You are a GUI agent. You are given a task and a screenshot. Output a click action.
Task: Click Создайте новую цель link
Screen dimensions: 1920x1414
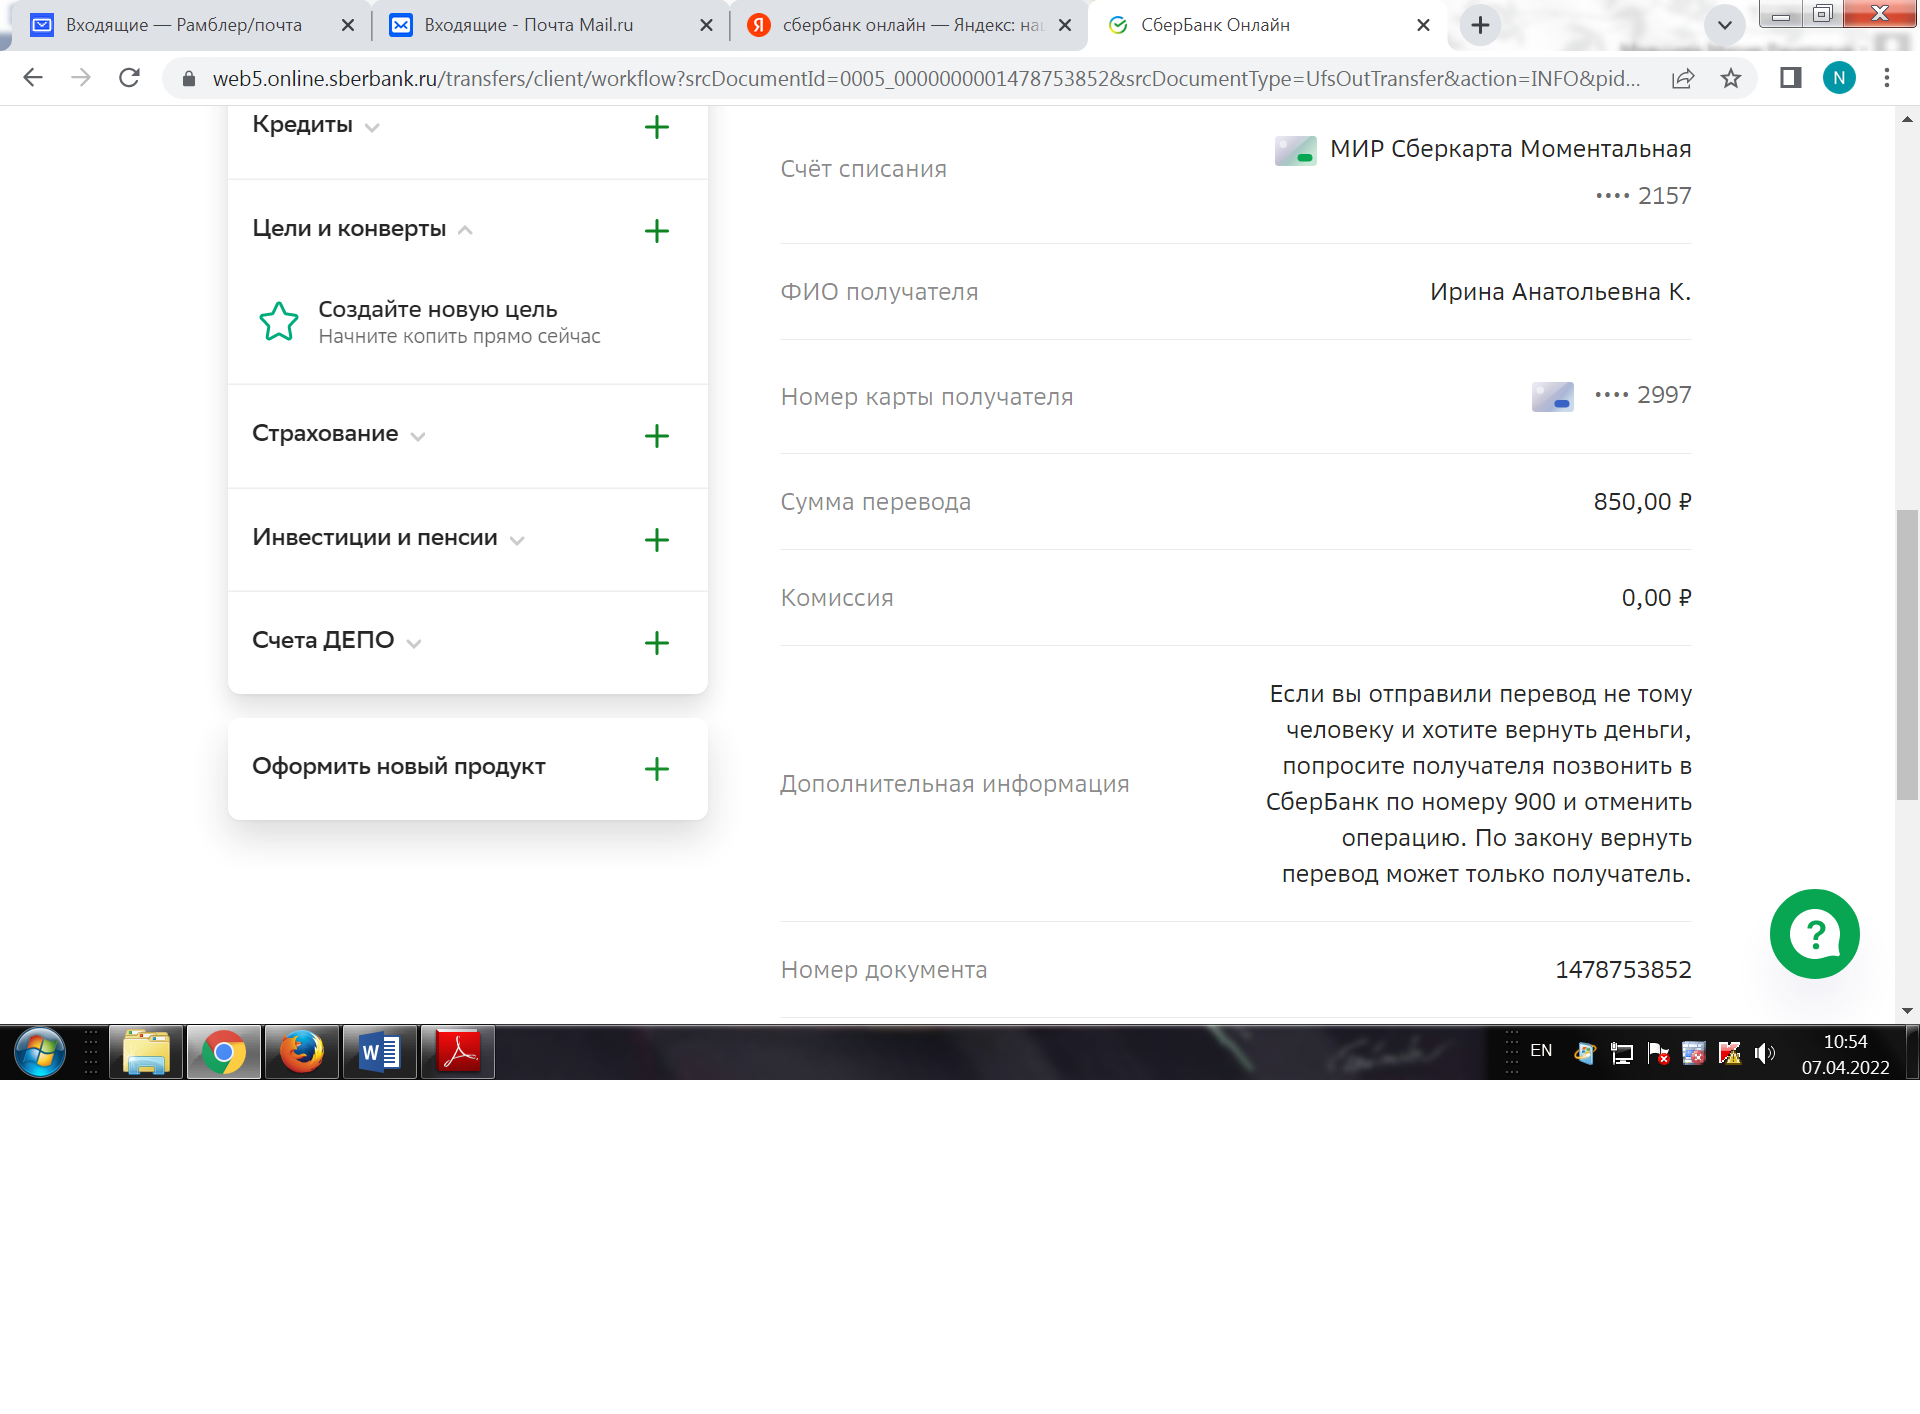[x=438, y=310]
